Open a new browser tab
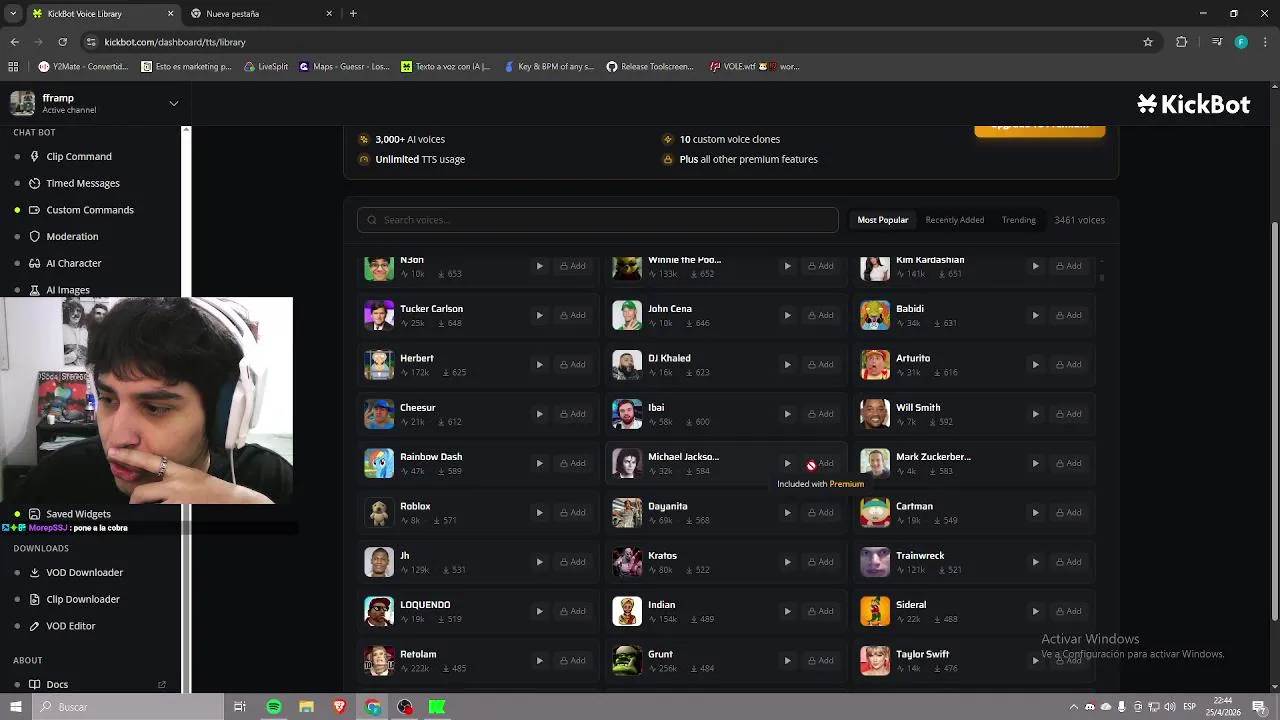 pos(353,14)
